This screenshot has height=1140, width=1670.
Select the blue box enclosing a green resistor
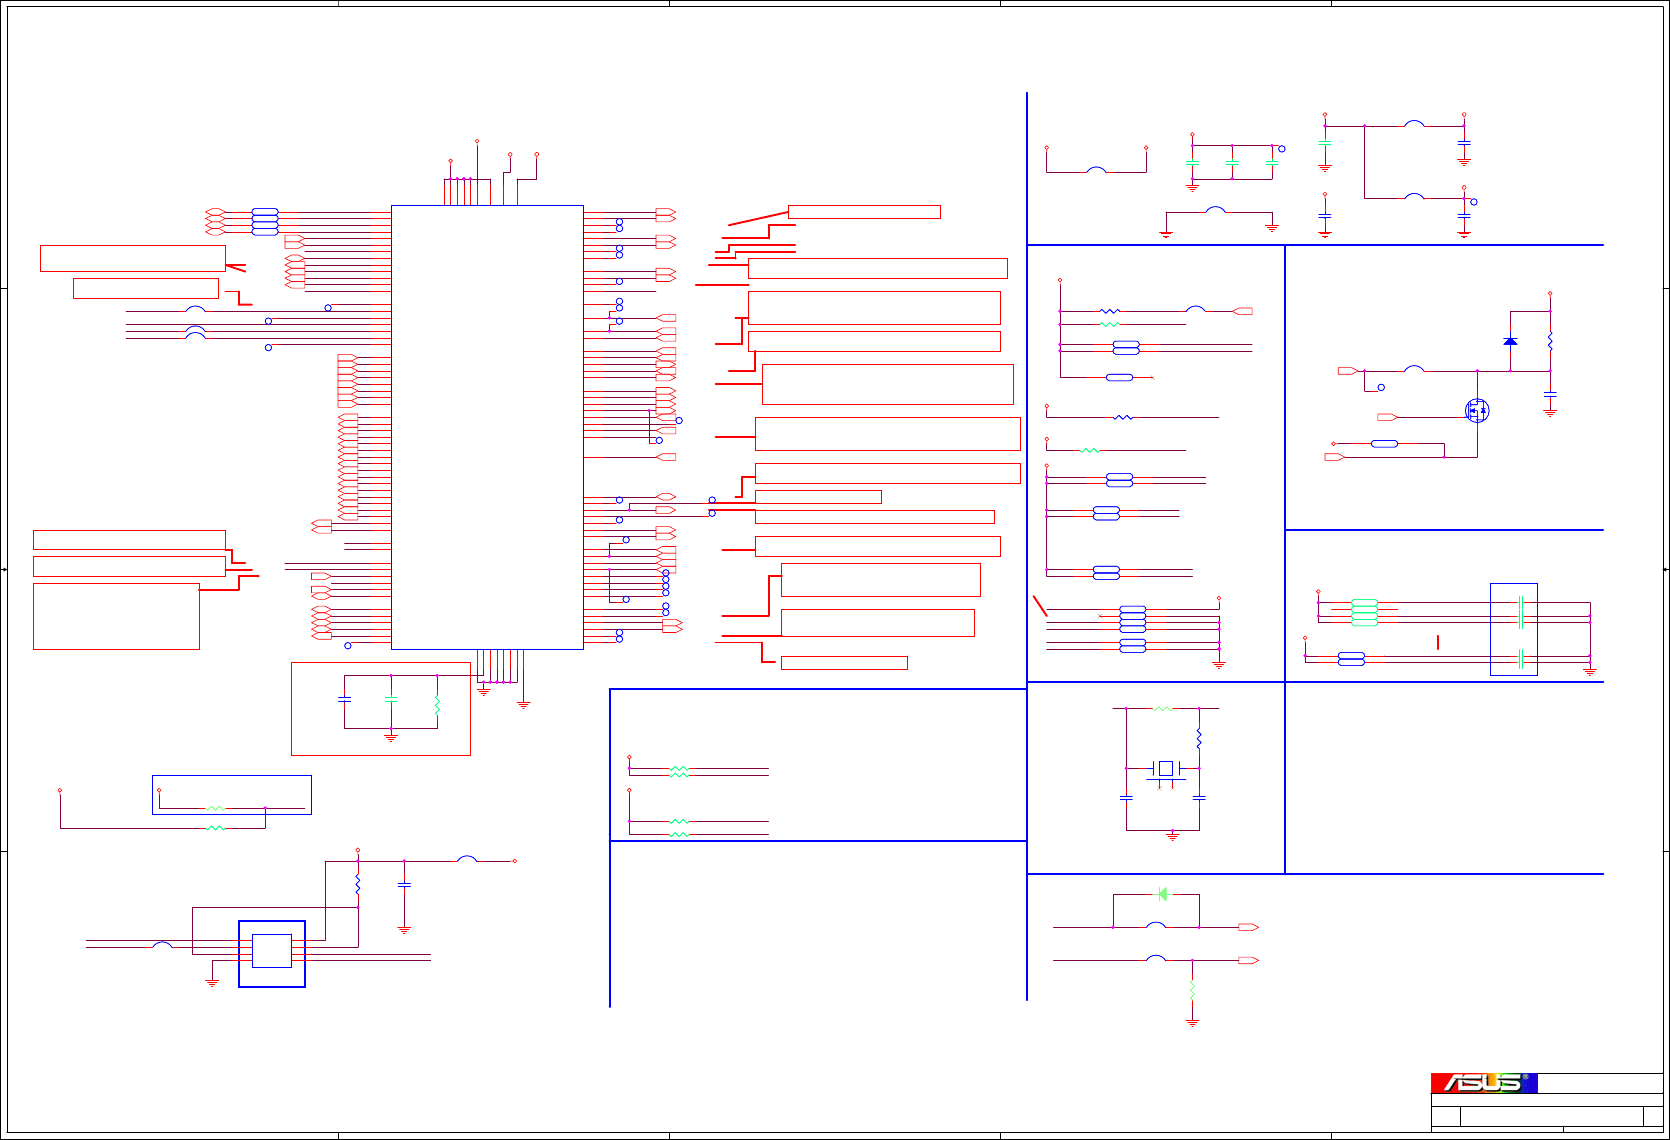click(232, 795)
